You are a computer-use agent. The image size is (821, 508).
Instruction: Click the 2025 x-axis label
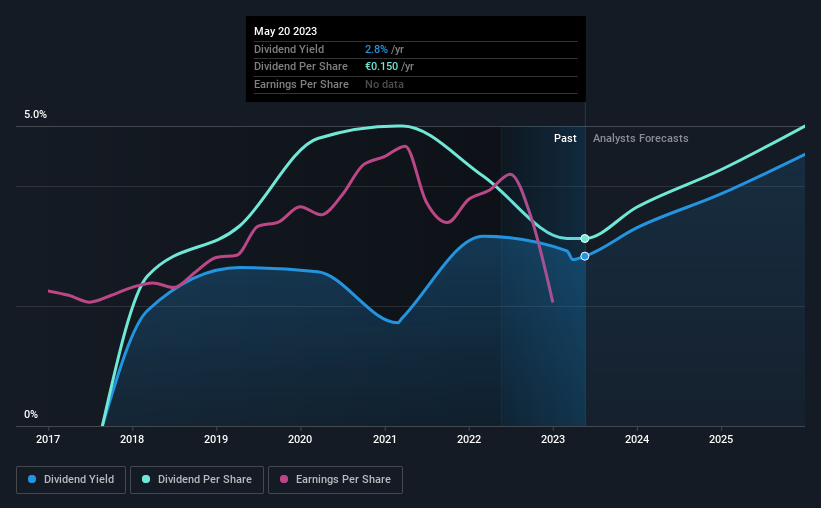[x=721, y=439]
